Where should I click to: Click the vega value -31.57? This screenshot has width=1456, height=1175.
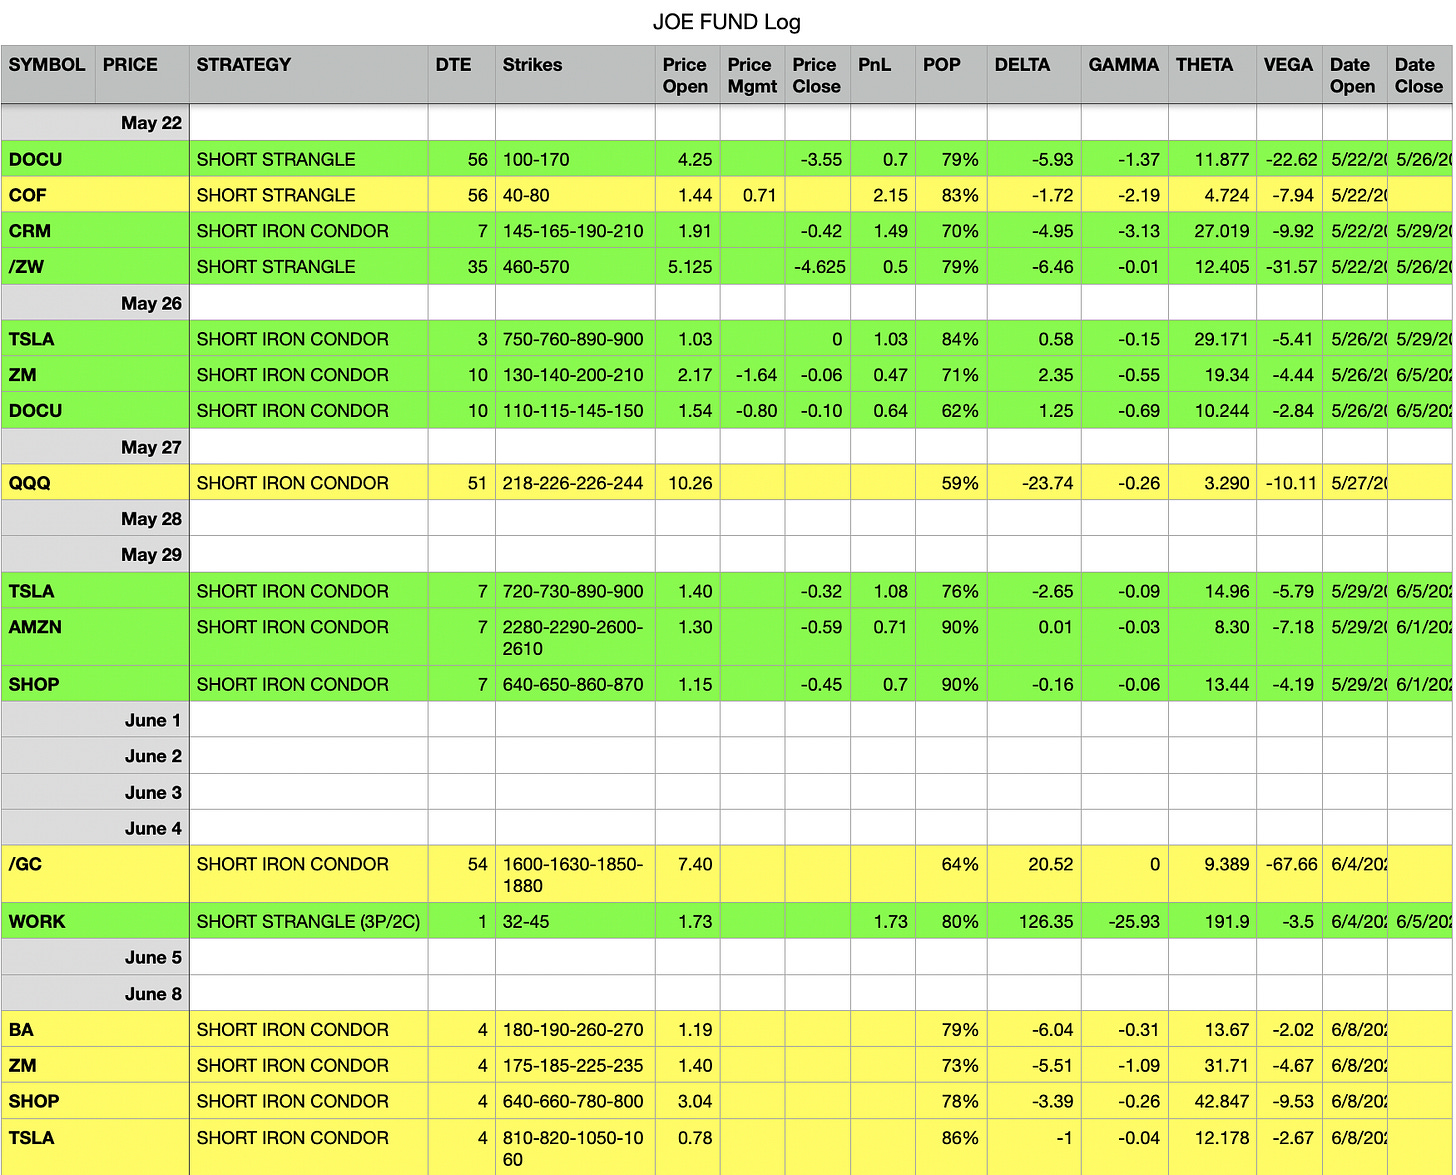coord(1291,267)
